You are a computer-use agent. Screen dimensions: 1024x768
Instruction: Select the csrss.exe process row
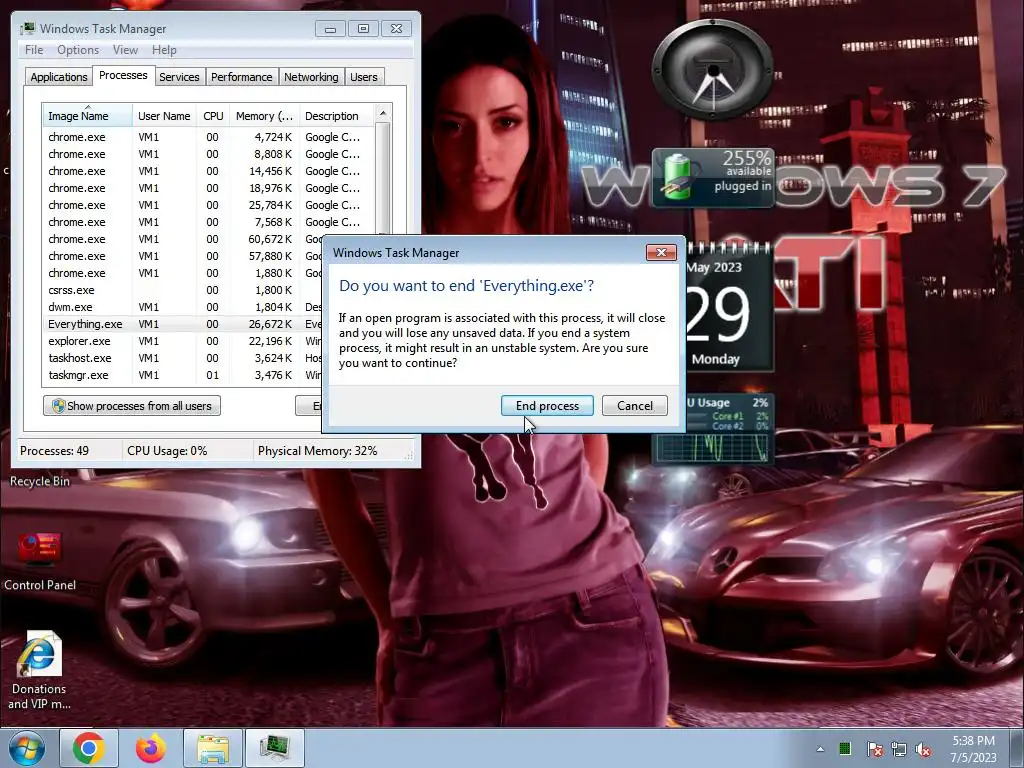click(183, 290)
